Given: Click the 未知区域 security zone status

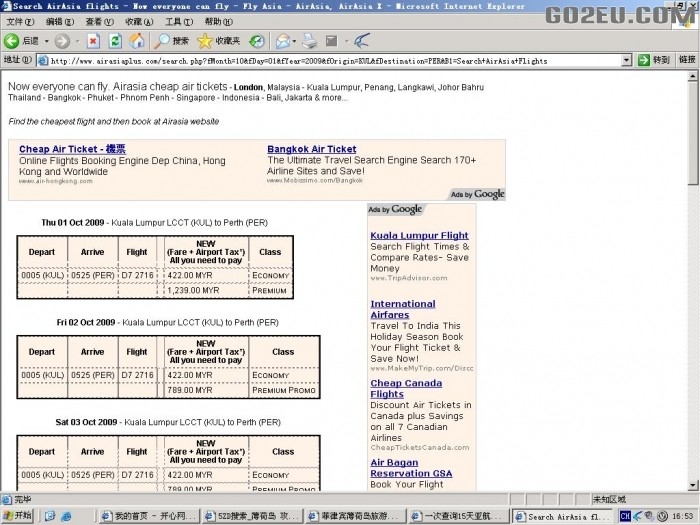Looking at the screenshot, I should click(609, 499).
